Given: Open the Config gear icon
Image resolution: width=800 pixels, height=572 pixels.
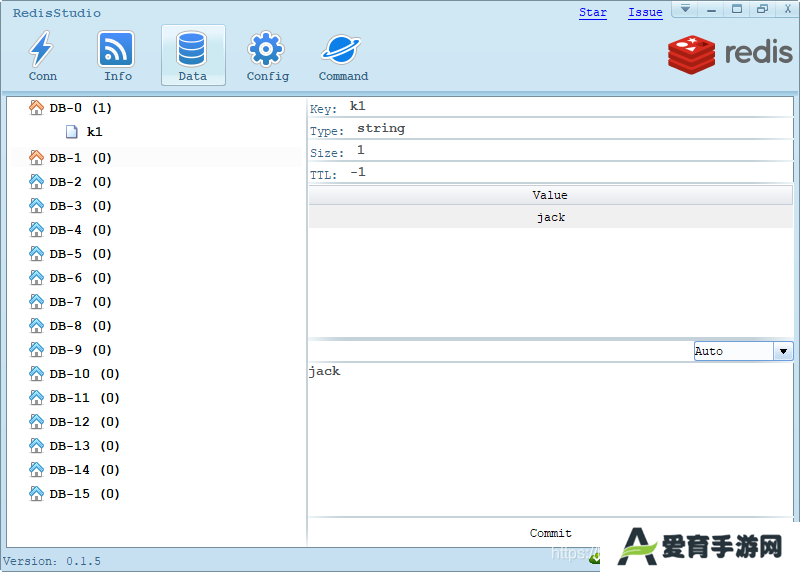Looking at the screenshot, I should pyautogui.click(x=266, y=49).
